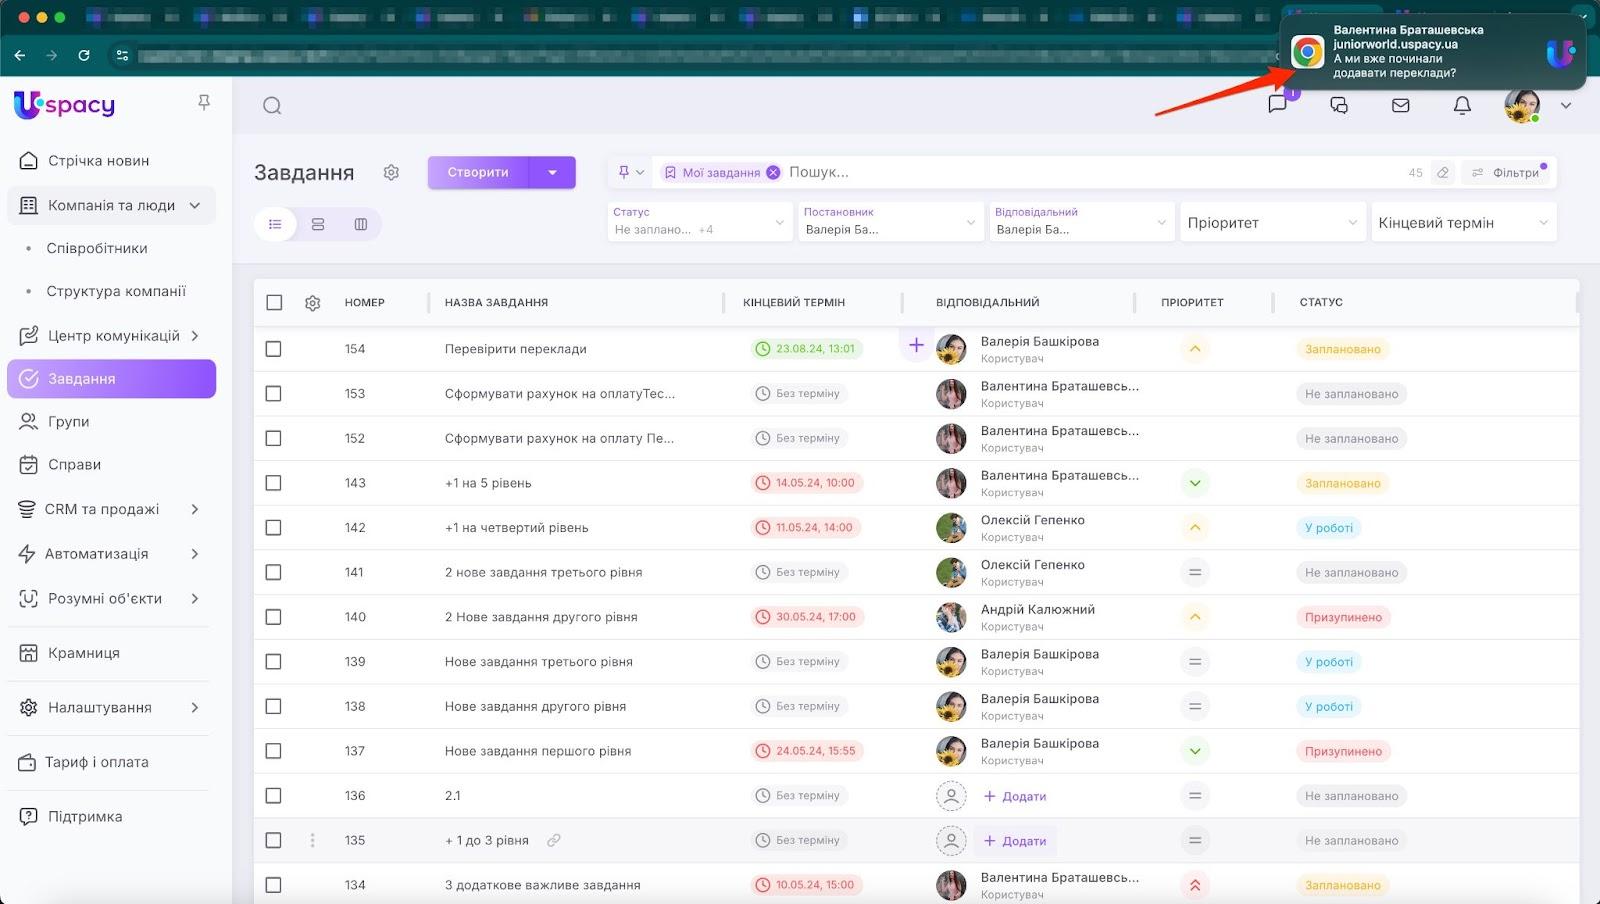Click the Створити button
This screenshot has width=1600, height=904.
(478, 172)
